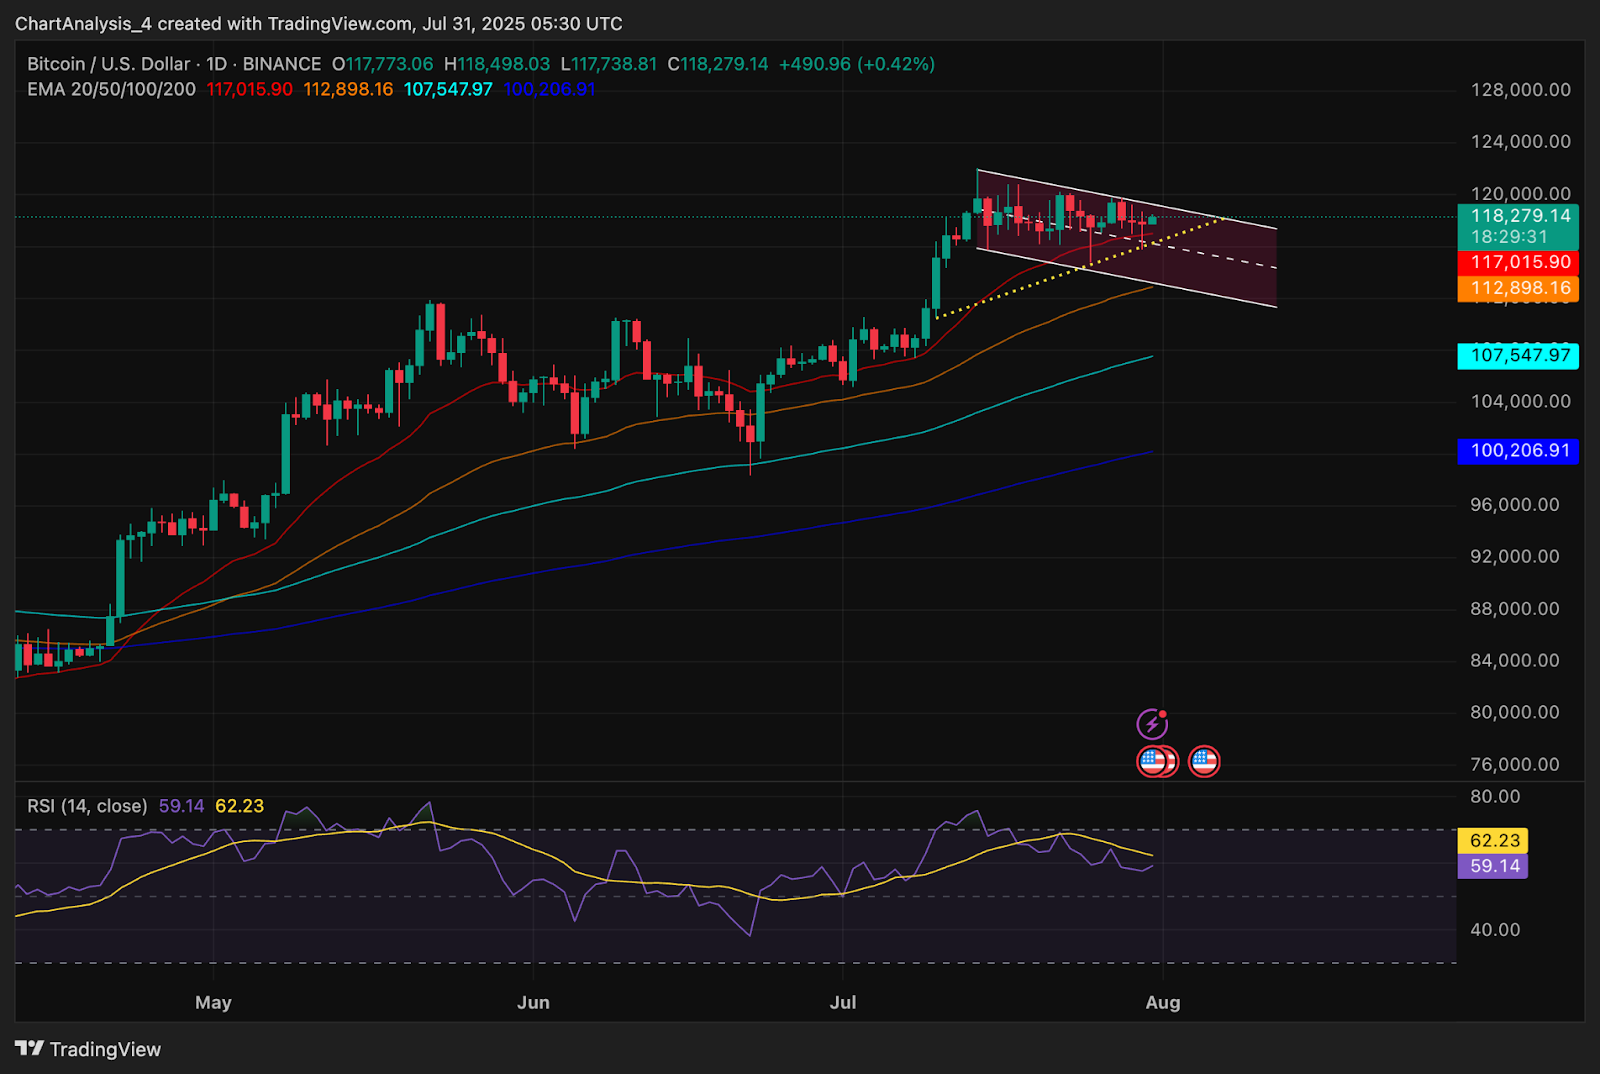Click the 76,000.00 price axis label

[x=1515, y=765]
